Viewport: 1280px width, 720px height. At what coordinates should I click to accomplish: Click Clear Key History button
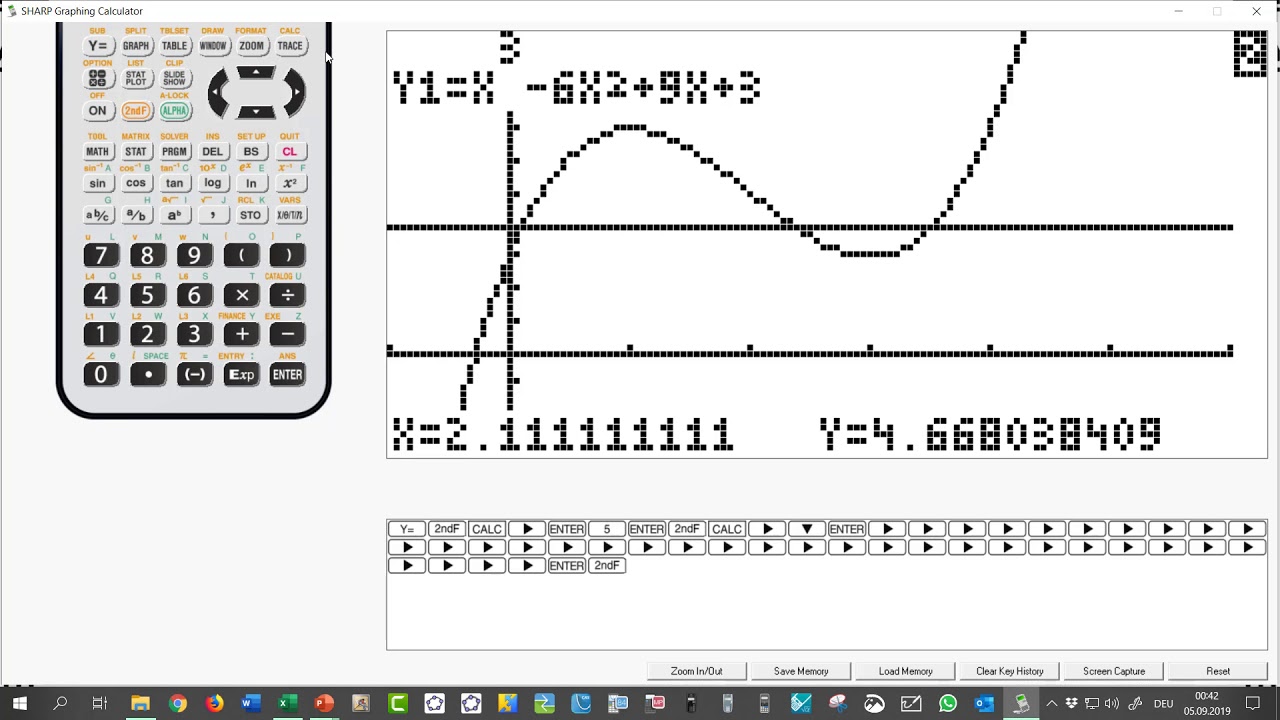(x=1010, y=671)
